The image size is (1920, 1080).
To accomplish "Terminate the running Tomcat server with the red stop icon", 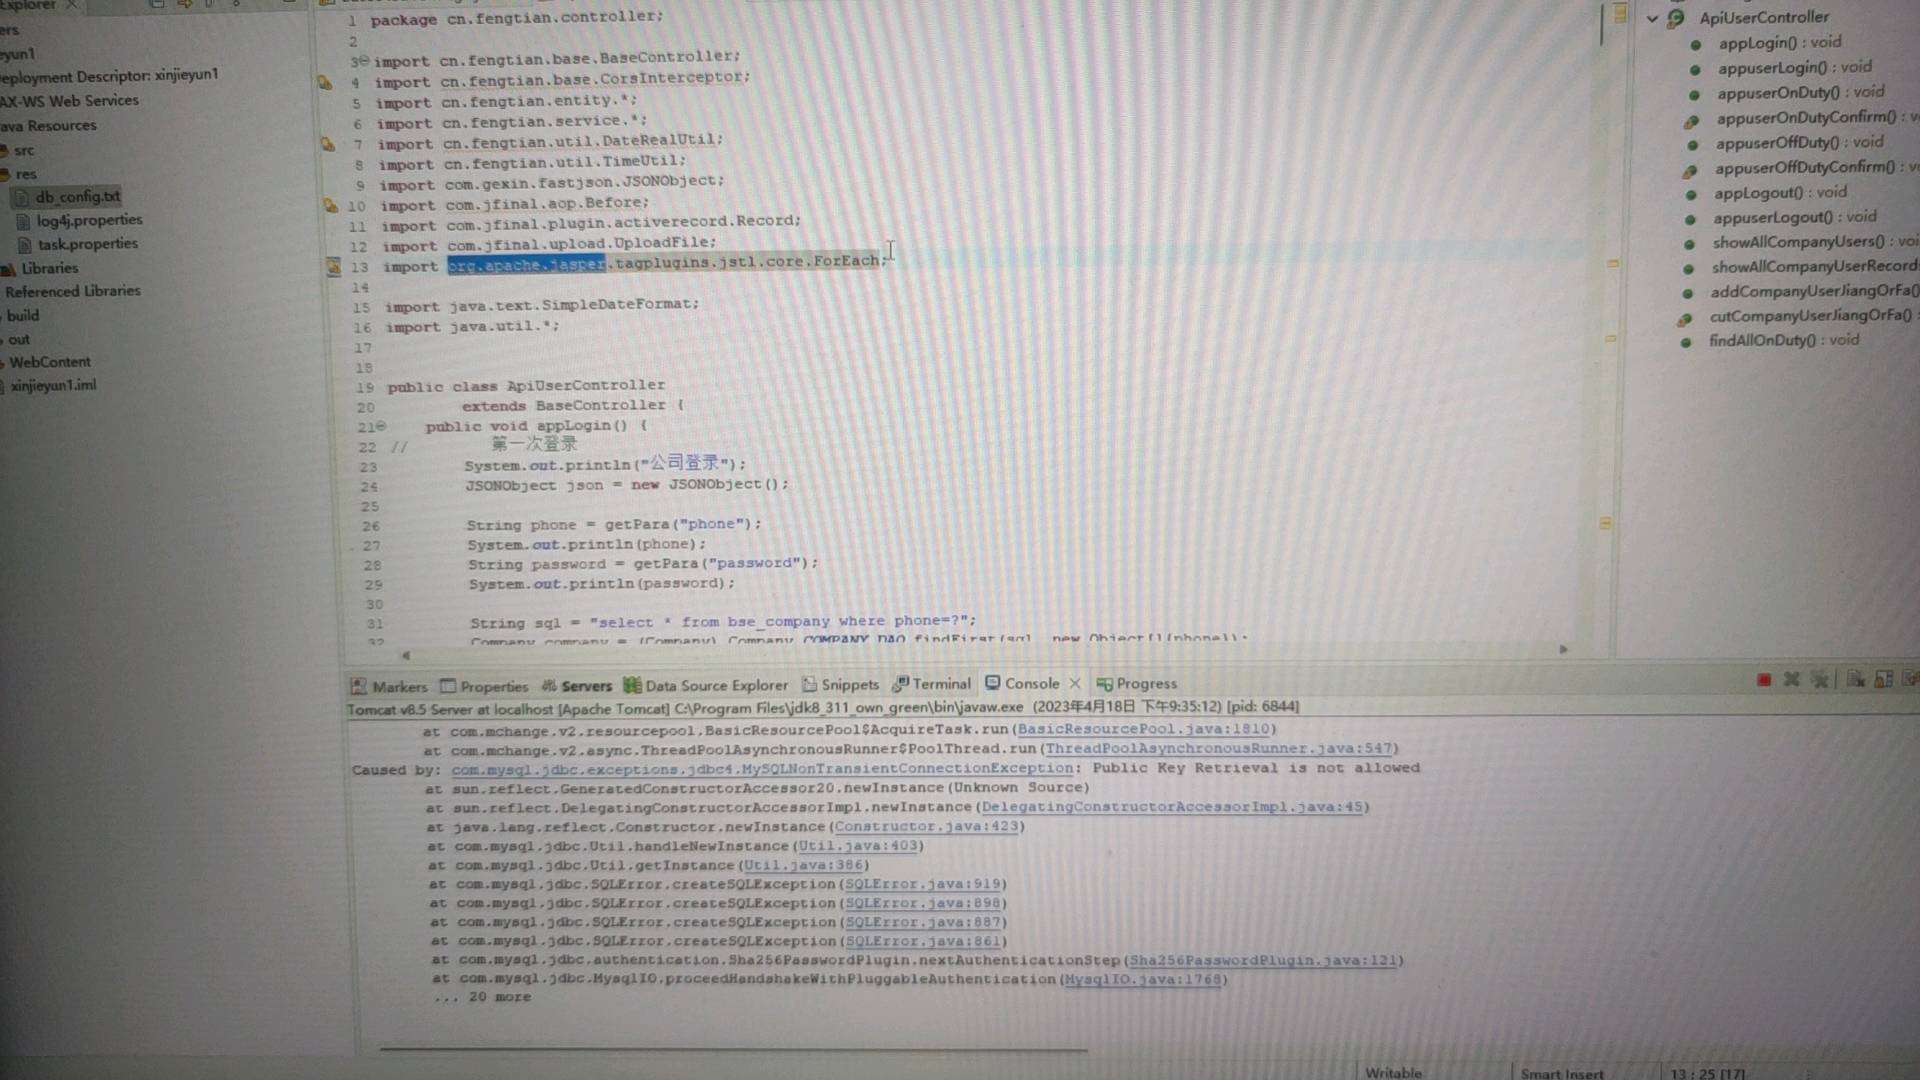I will [1764, 680].
